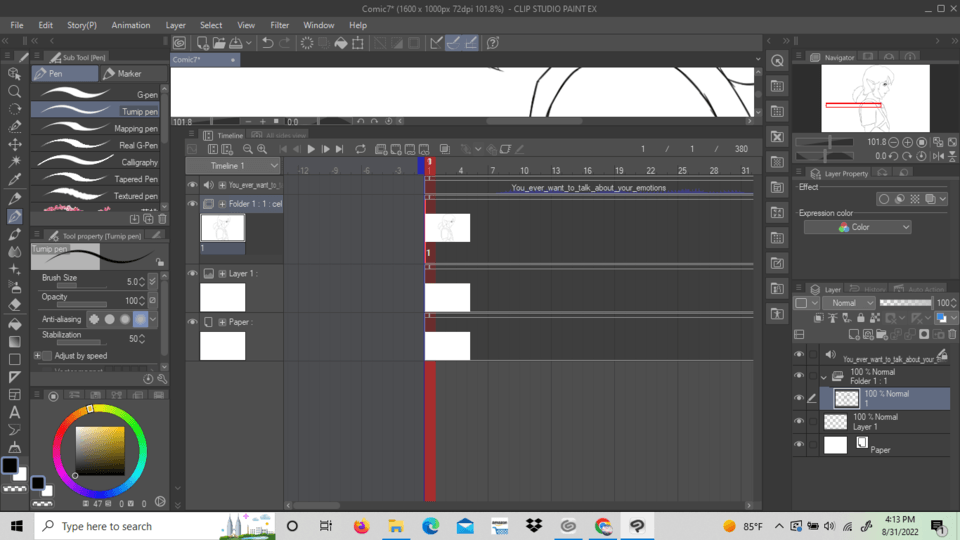Viewport: 960px width, 540px height.
Task: Select the Zoom magnifier tool
Action: [x=14, y=91]
